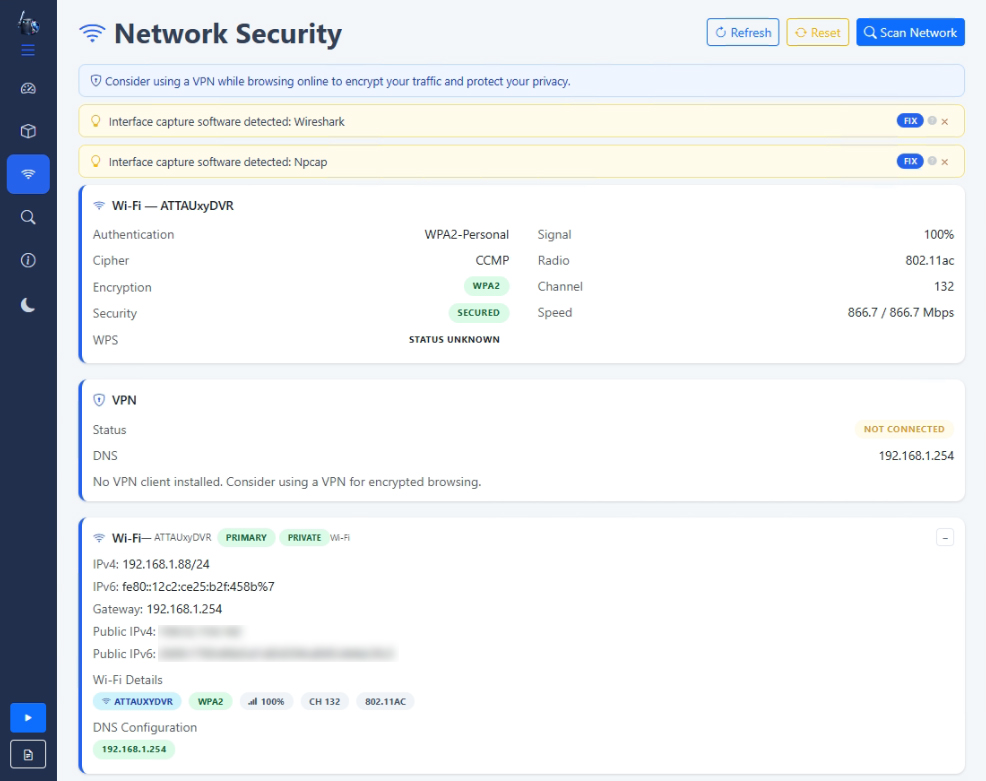Dismiss the Wireshark detection alert
Screen dimensions: 986x781
click(x=944, y=120)
